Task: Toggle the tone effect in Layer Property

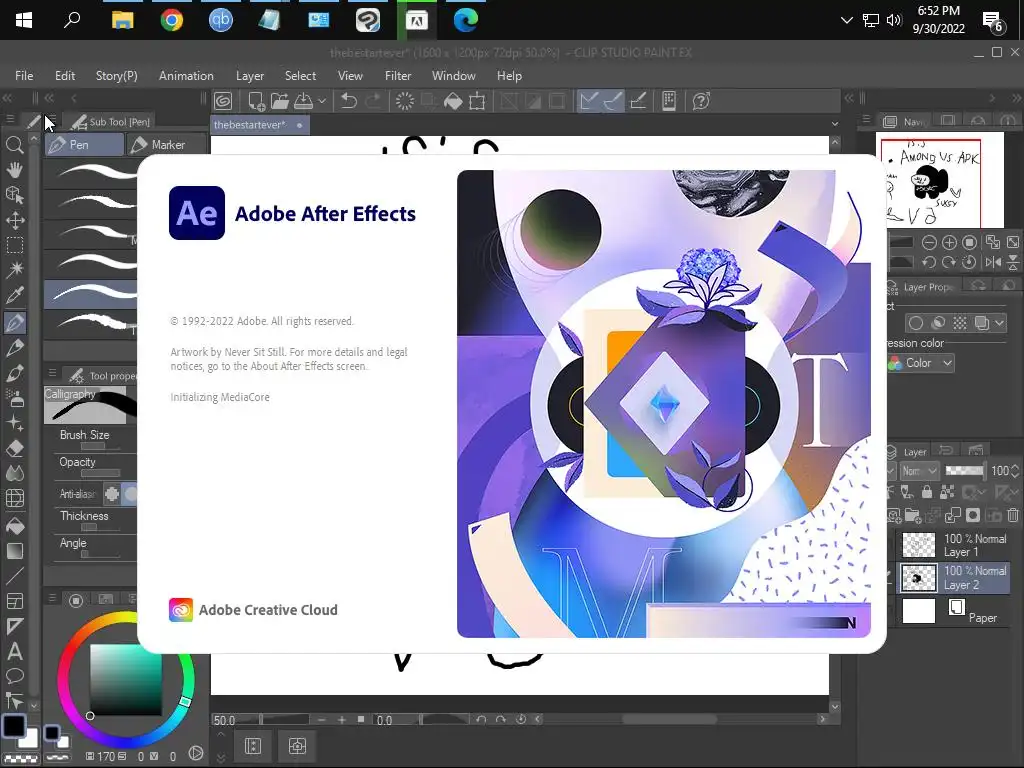Action: pos(959,323)
